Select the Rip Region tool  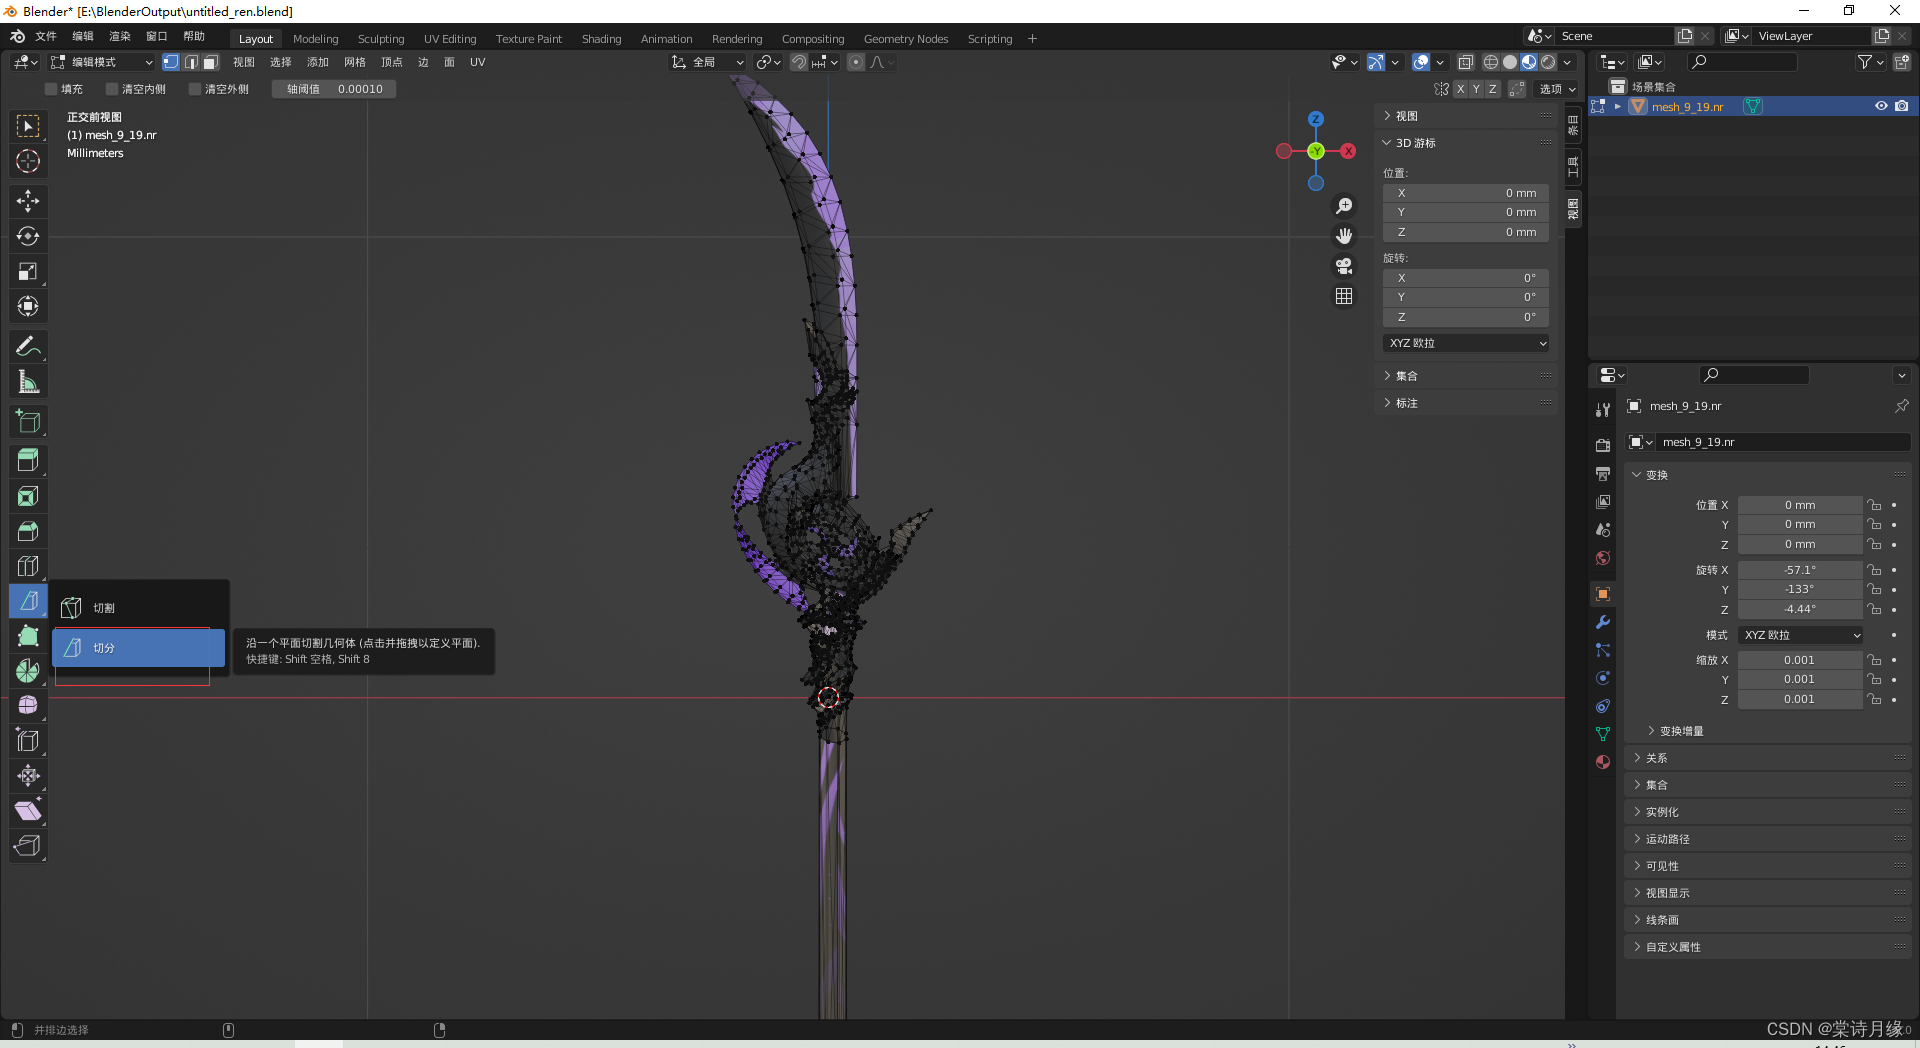tap(28, 846)
